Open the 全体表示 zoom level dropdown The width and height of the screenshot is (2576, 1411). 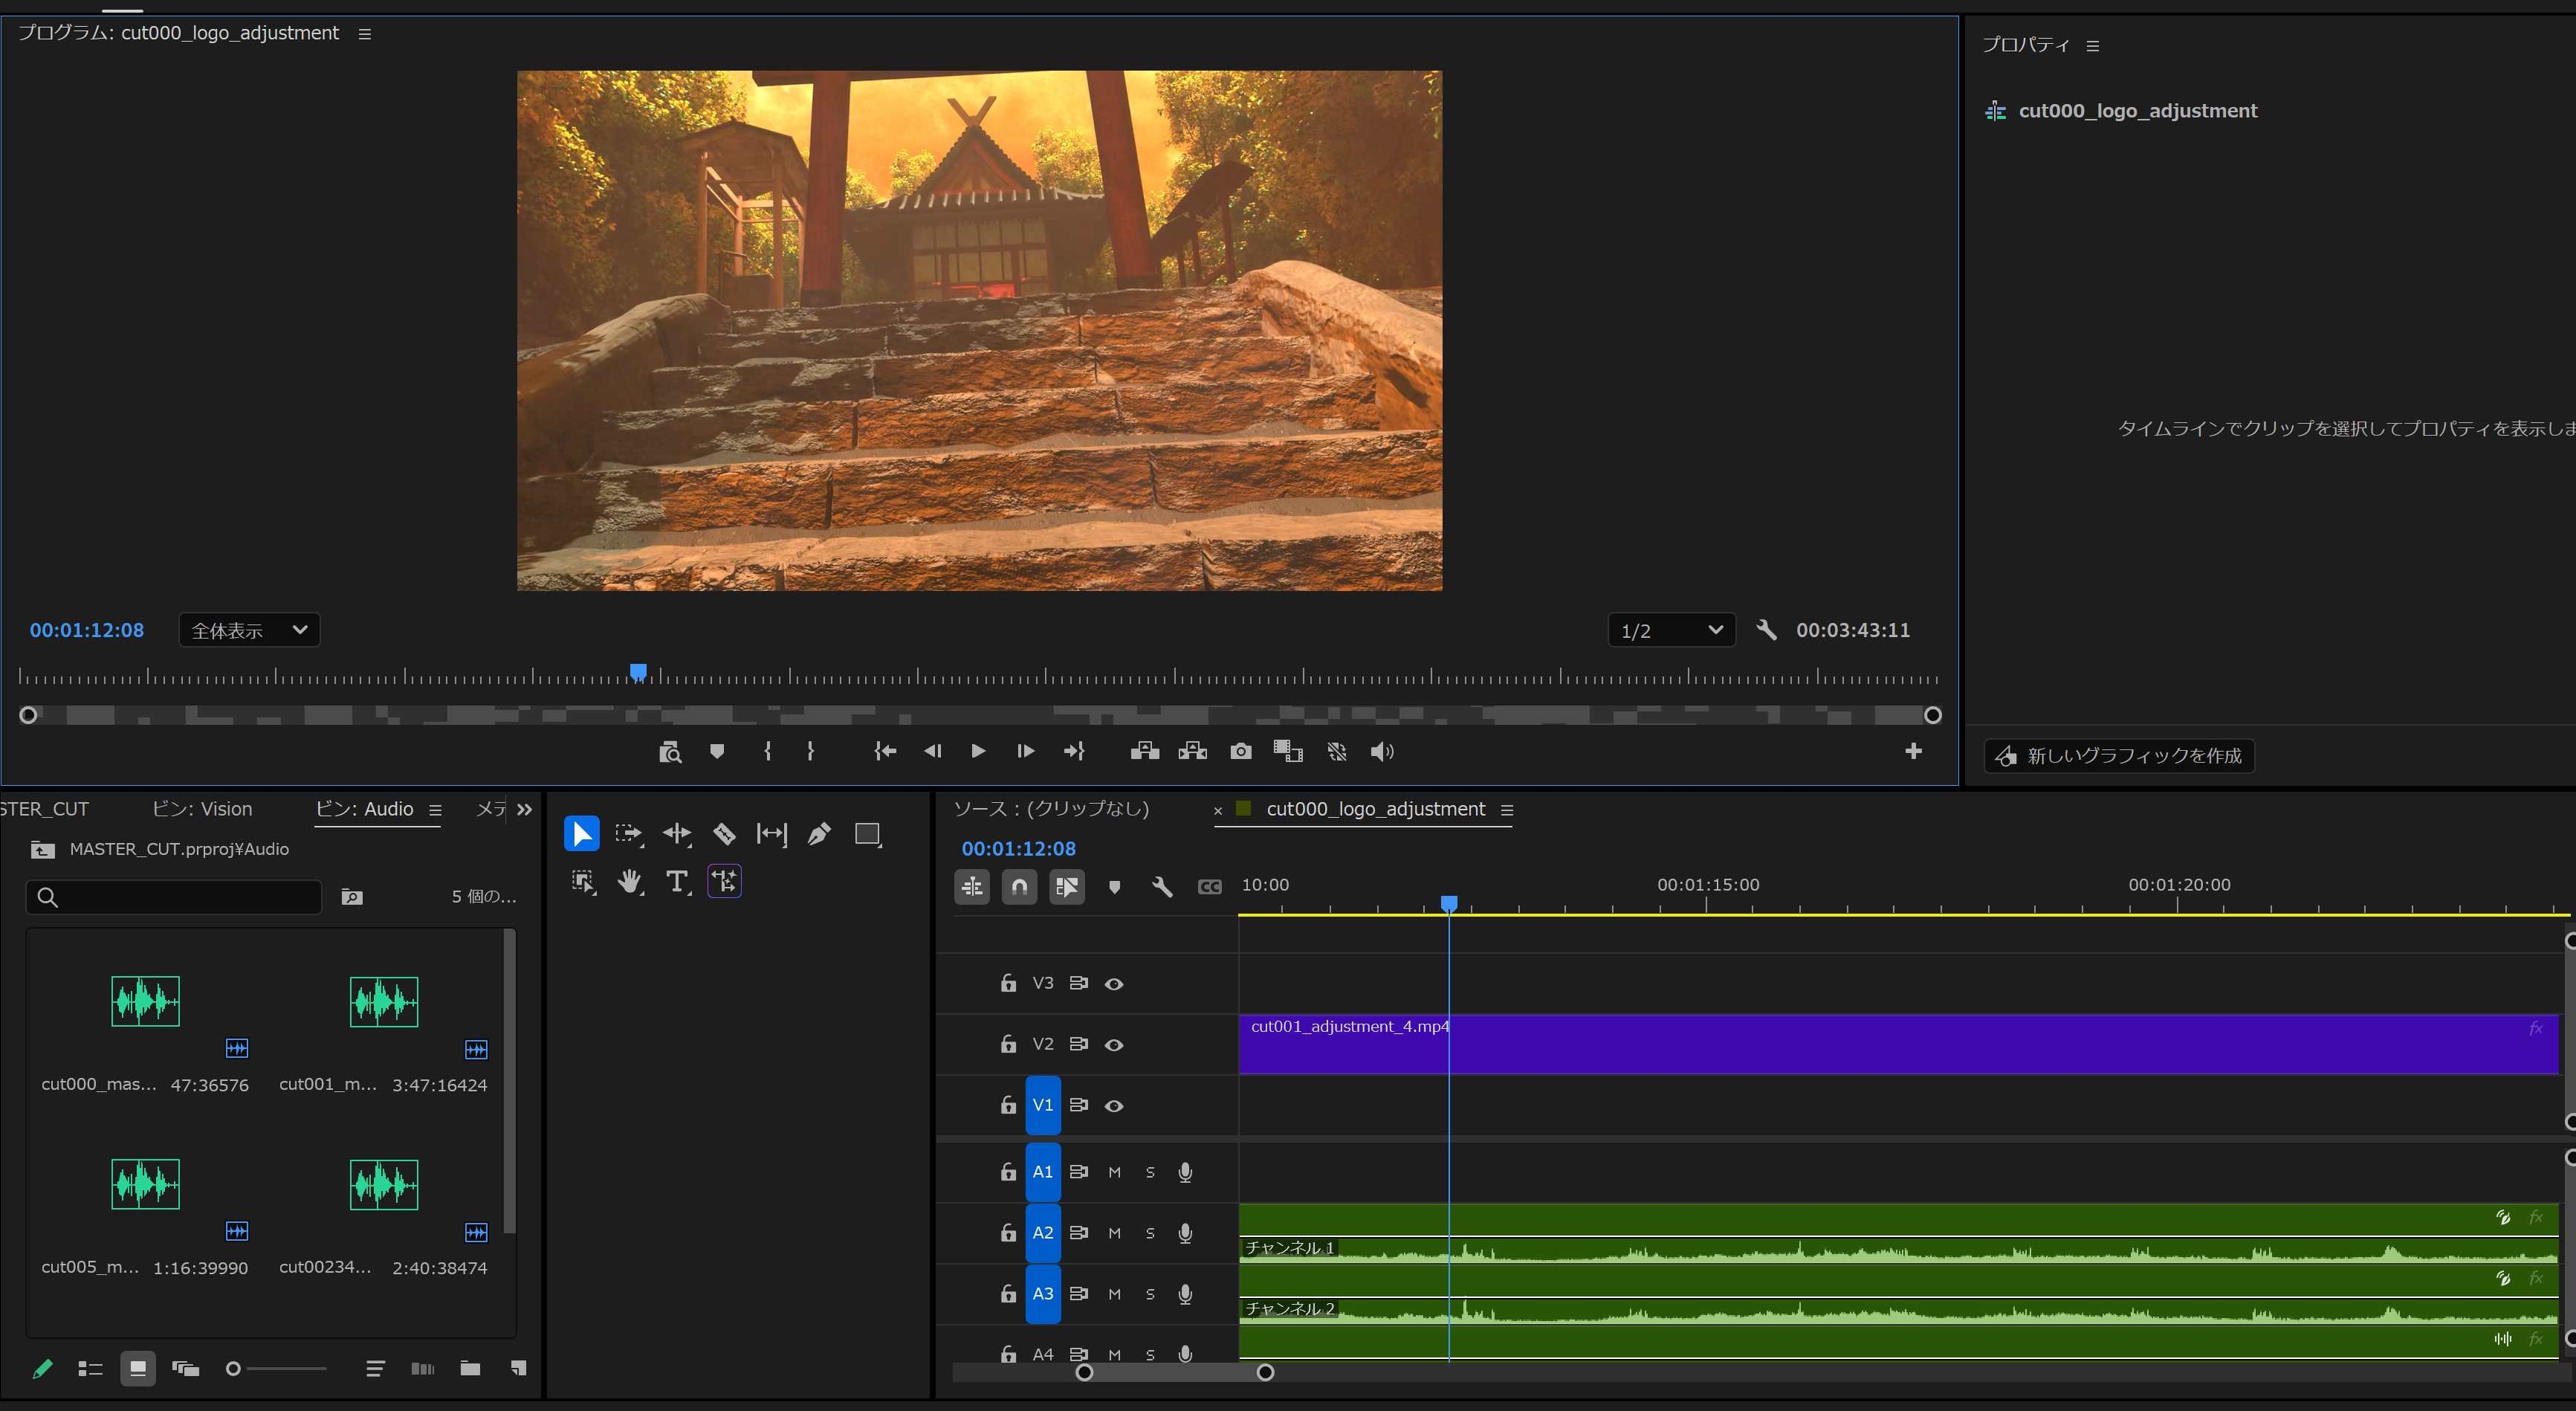click(249, 630)
